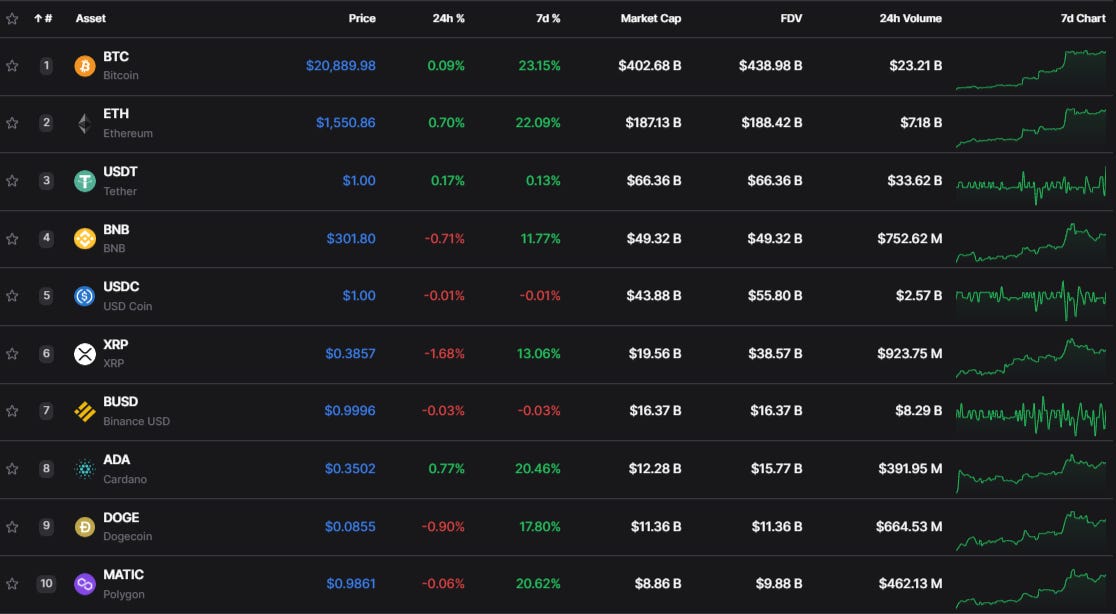Open USDC 7d sparkline chart
The height and width of the screenshot is (614, 1116).
coord(1031,300)
